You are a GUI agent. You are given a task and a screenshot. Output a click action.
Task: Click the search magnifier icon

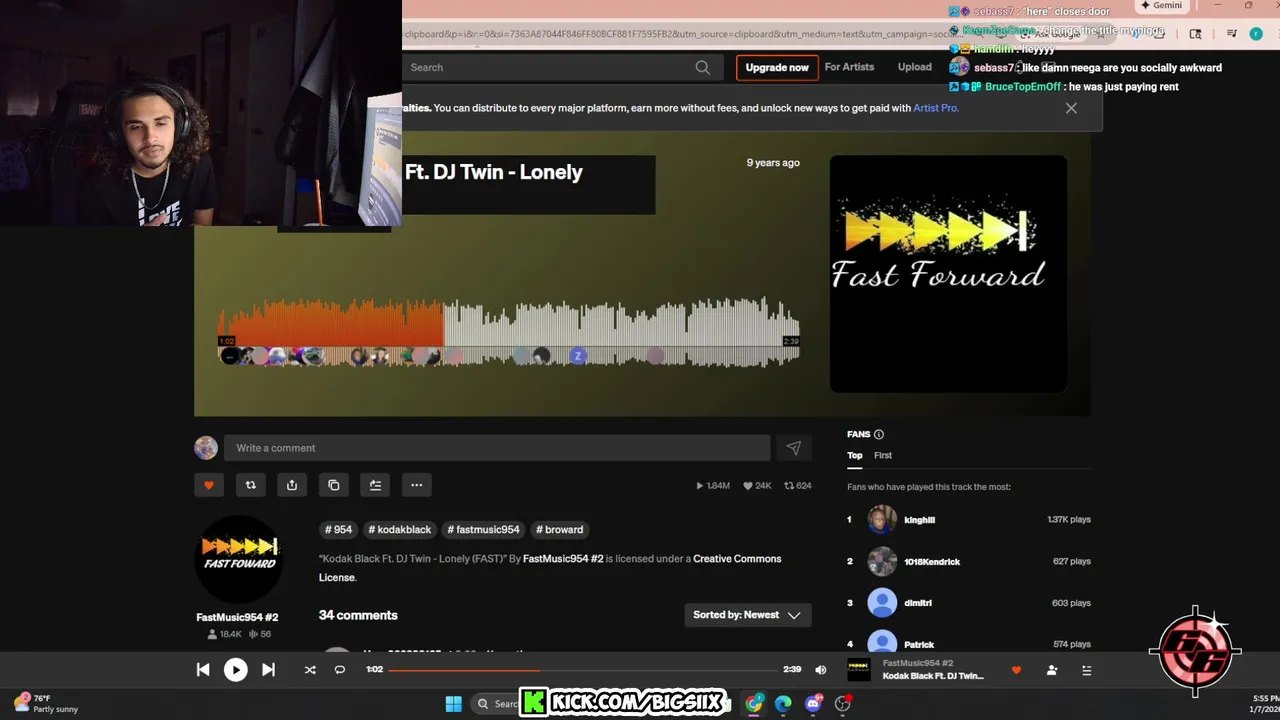(x=703, y=67)
